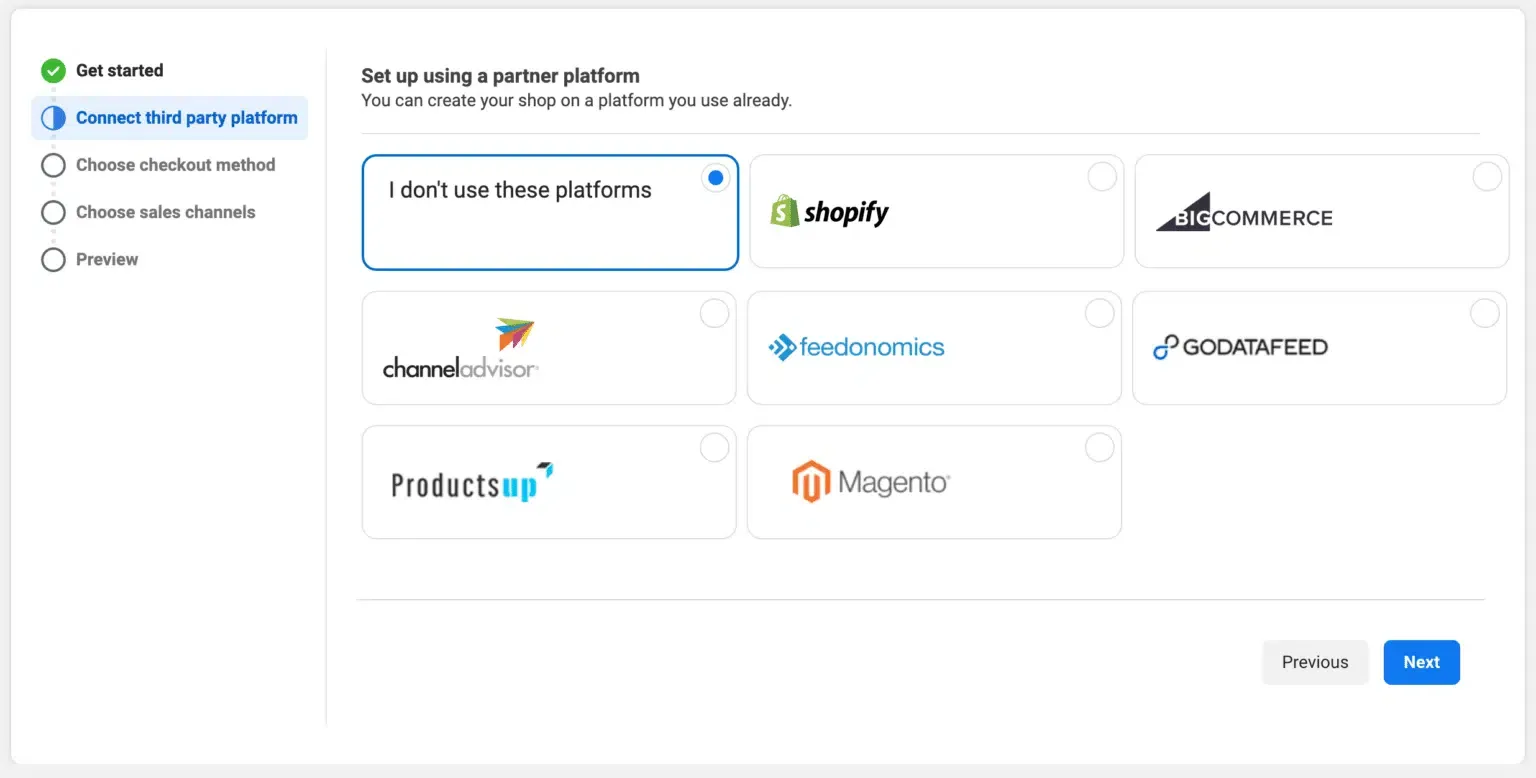Image resolution: width=1536 pixels, height=778 pixels.
Task: Go to the Choose sales channels step
Action: (166, 212)
